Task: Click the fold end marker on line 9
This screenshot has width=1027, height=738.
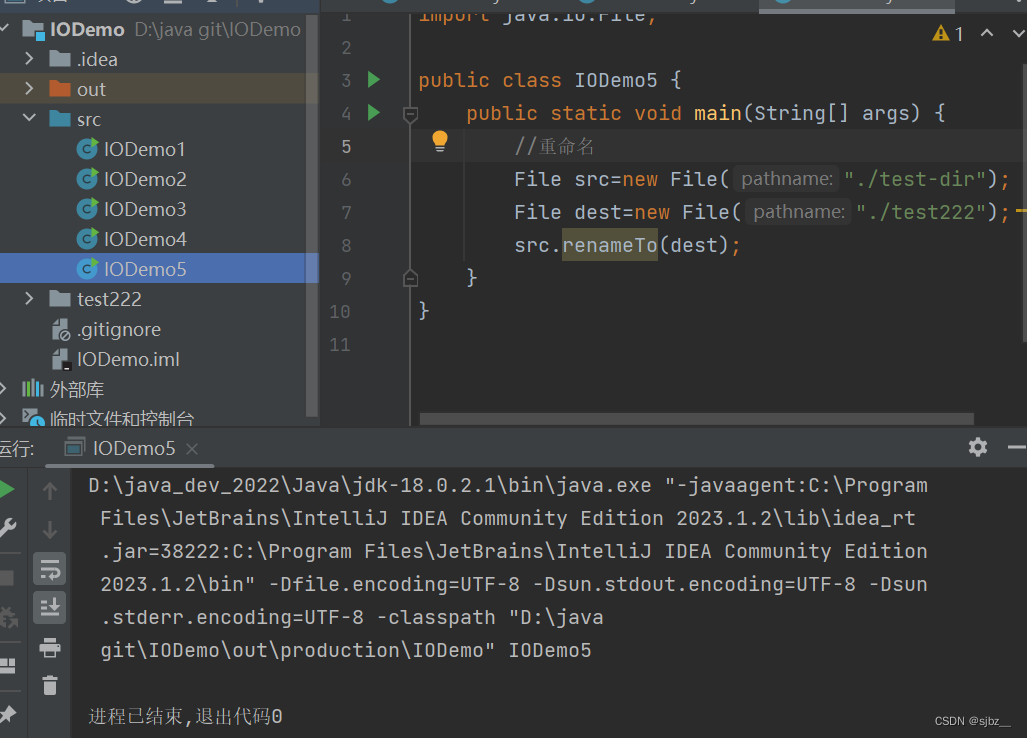Action: [x=410, y=278]
